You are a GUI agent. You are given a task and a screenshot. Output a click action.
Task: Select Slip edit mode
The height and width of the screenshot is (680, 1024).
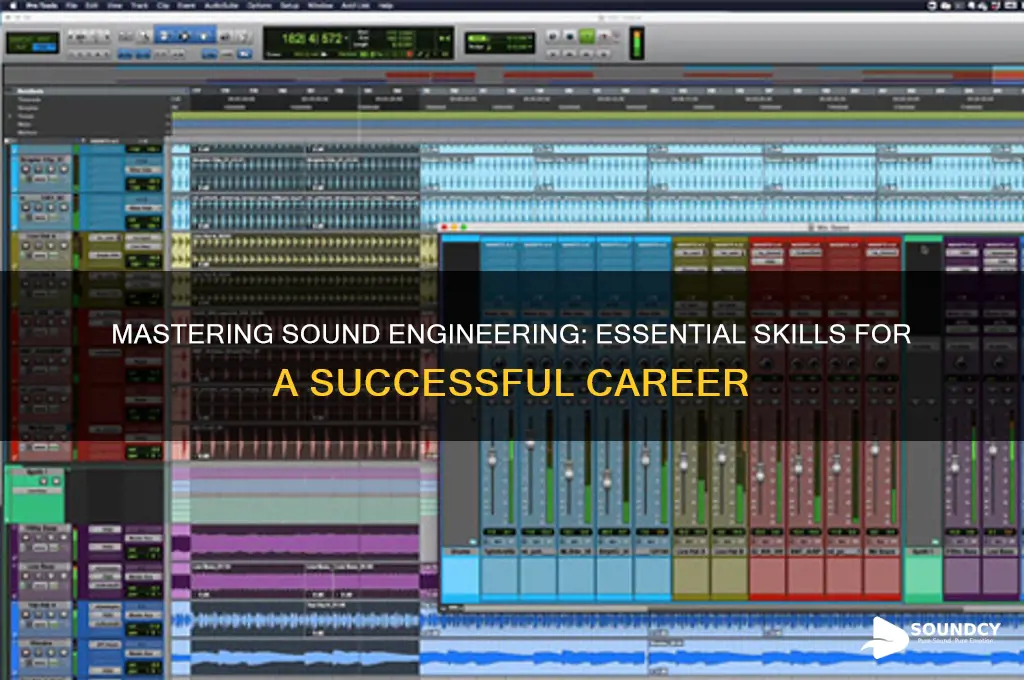tap(20, 48)
